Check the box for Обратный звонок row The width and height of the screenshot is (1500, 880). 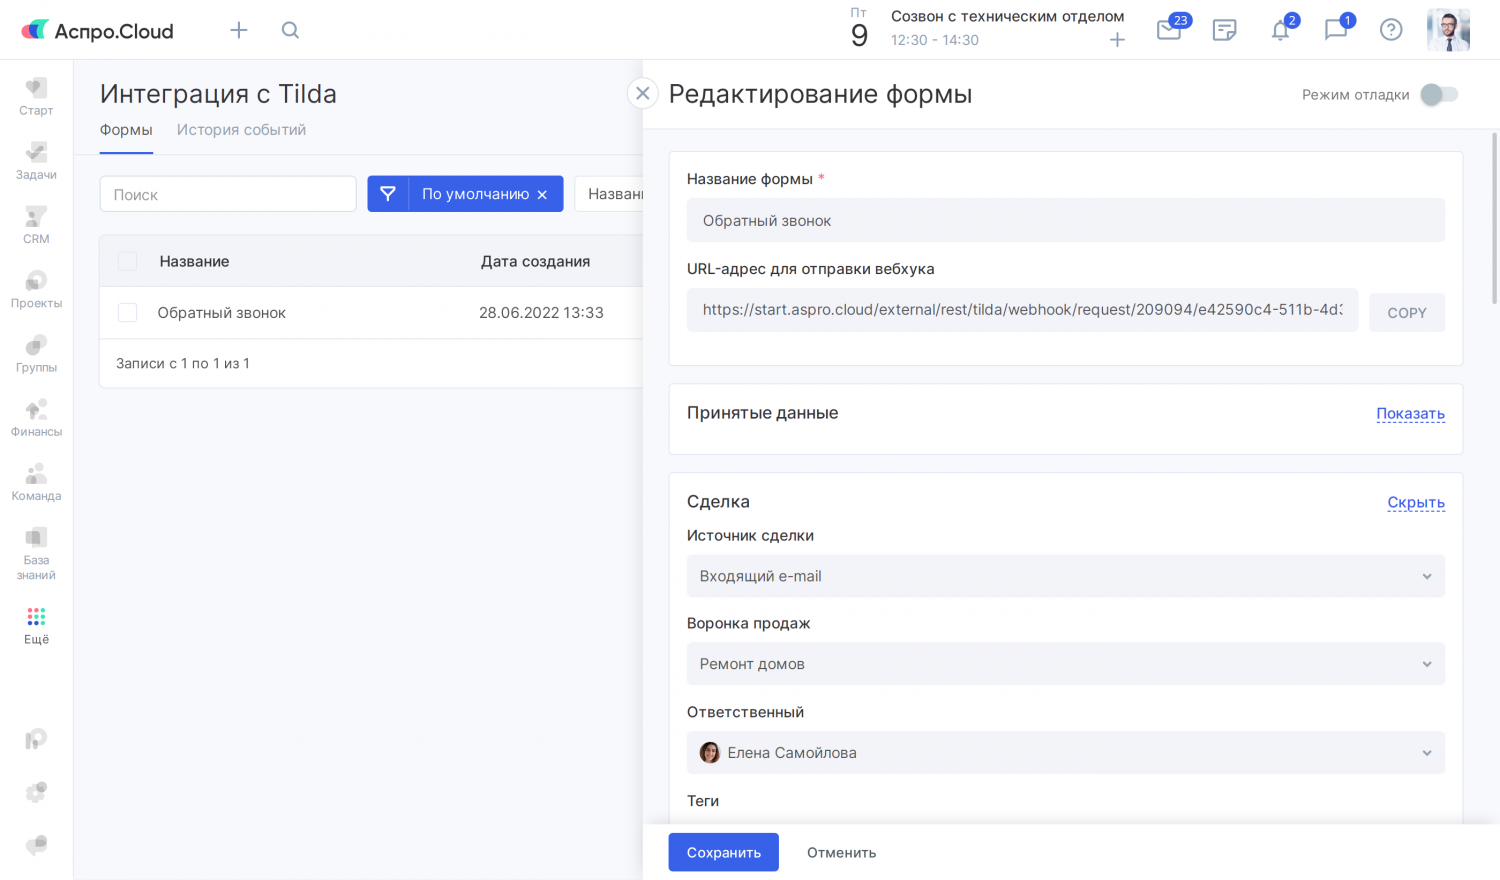(128, 313)
